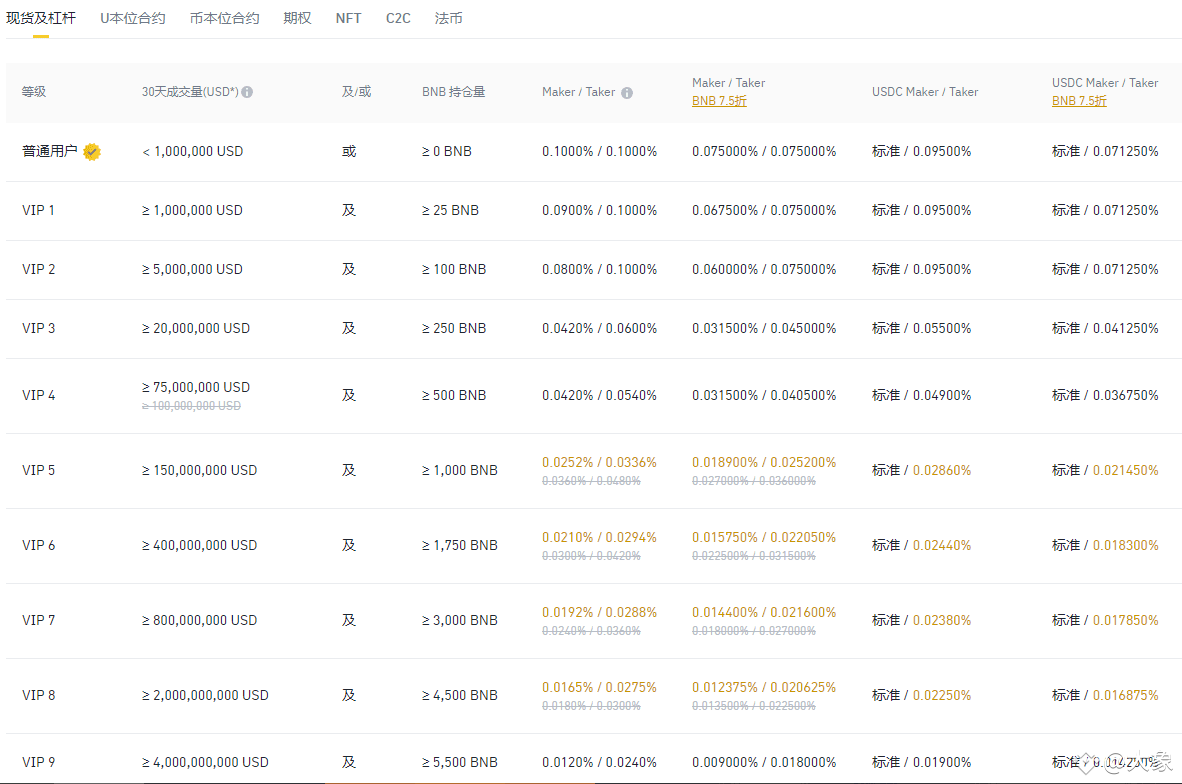Screen dimensions: 1182x784
Task: Switch to the 期权 tab
Action: pyautogui.click(x=297, y=18)
